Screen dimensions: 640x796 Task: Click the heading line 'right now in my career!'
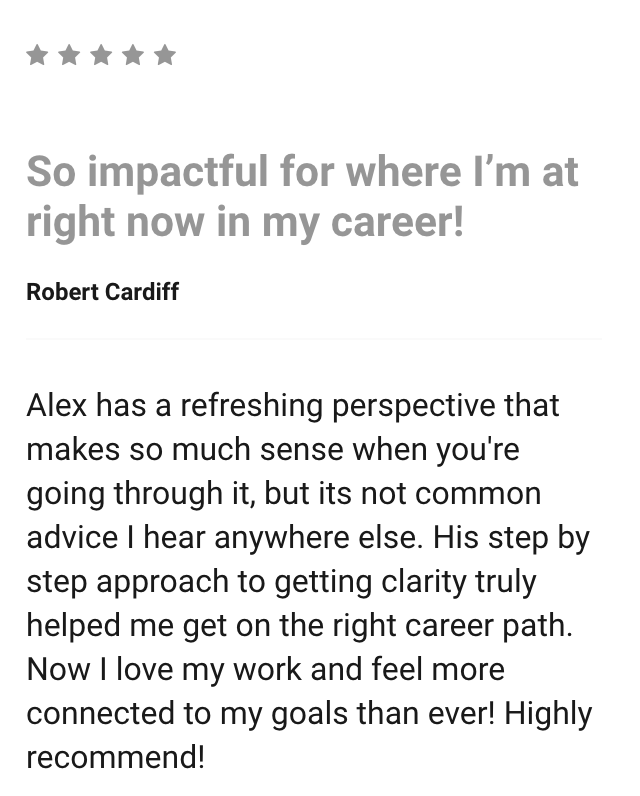coord(245,223)
